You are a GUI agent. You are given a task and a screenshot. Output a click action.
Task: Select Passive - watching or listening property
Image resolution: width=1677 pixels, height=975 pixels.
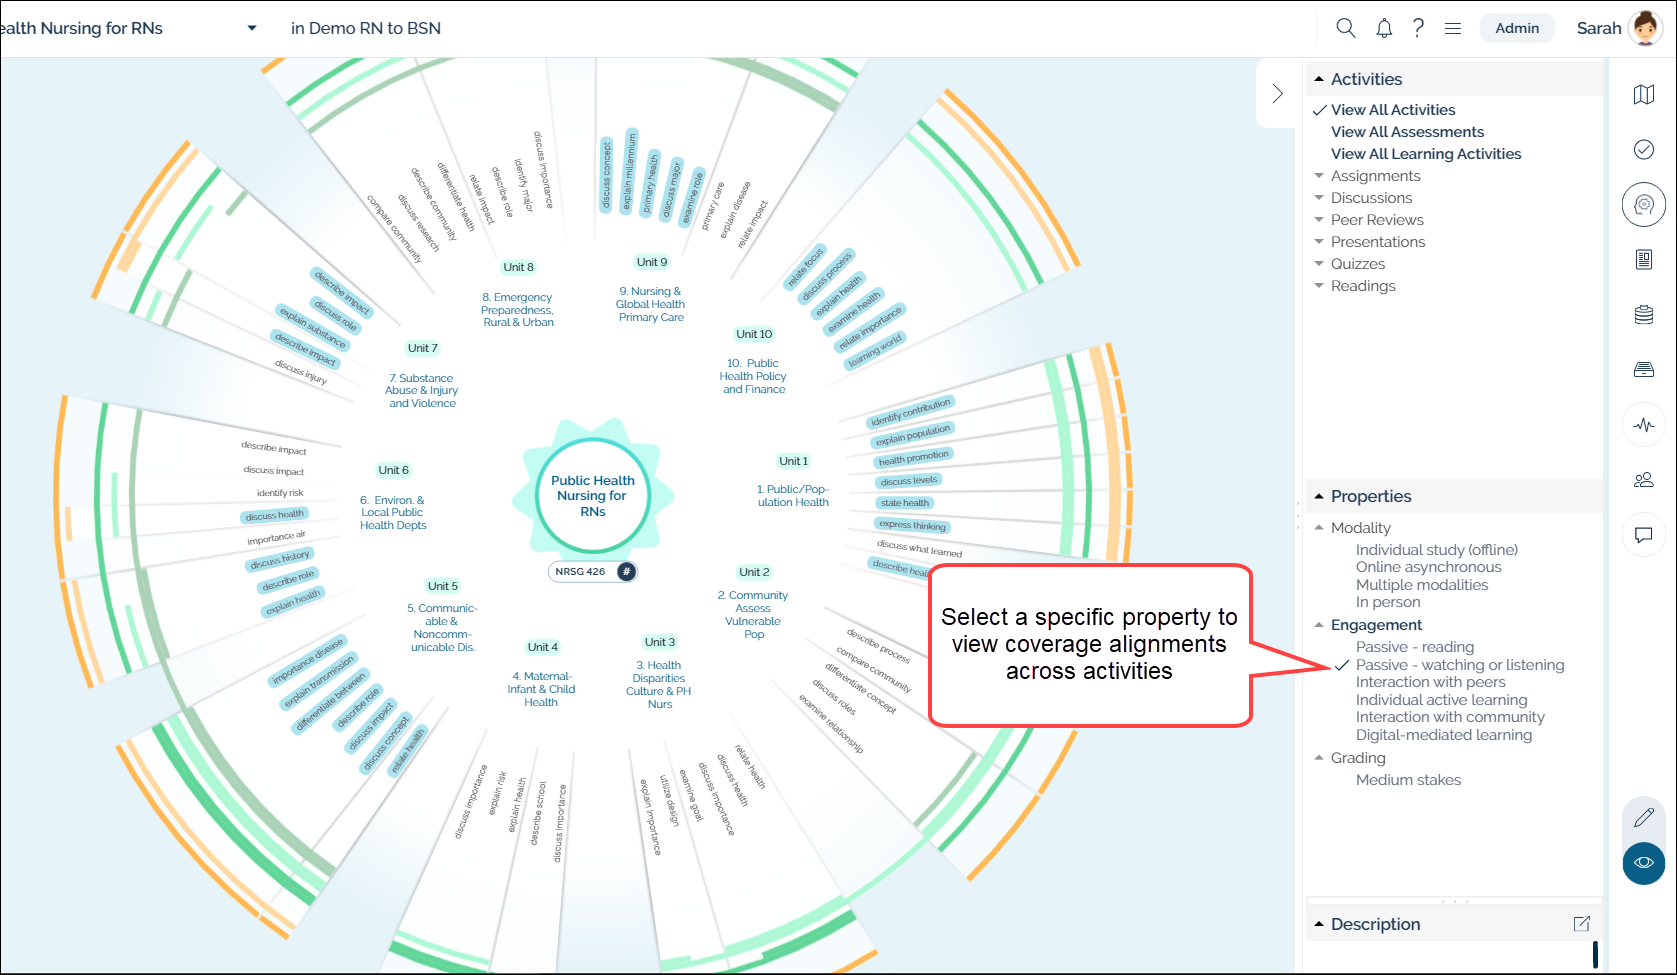[x=1459, y=665]
